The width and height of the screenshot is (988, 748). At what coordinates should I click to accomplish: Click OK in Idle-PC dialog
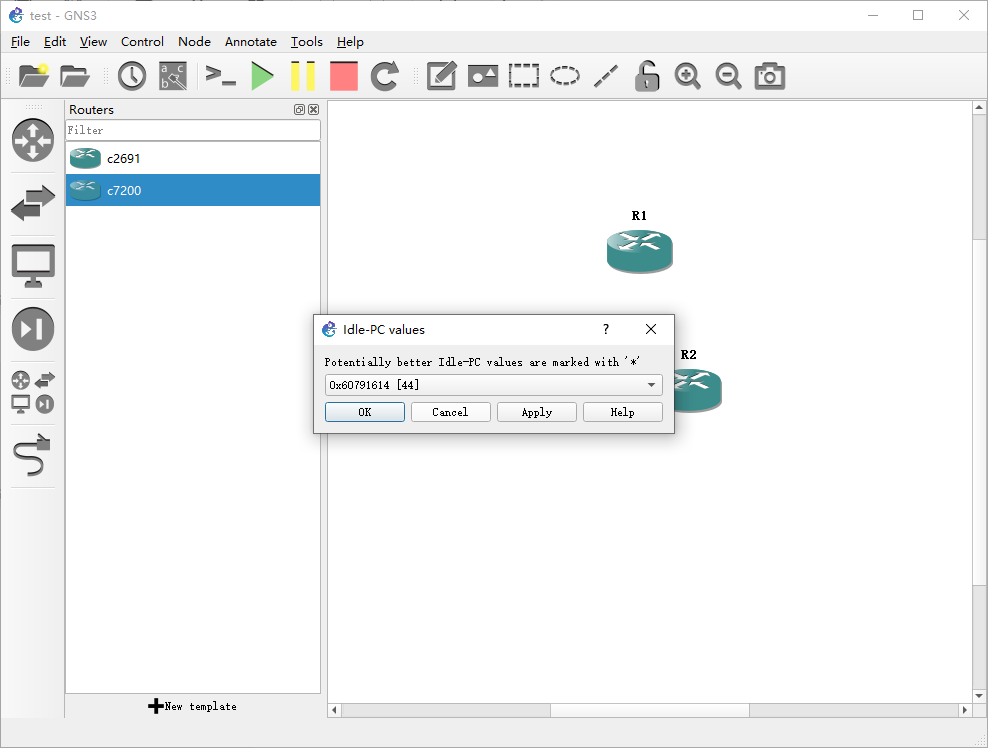click(x=365, y=412)
